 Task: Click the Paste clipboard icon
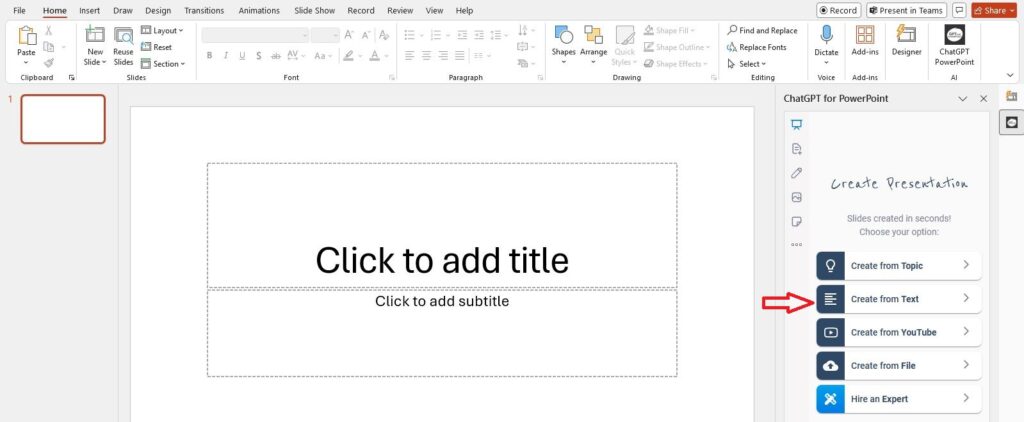(x=27, y=36)
